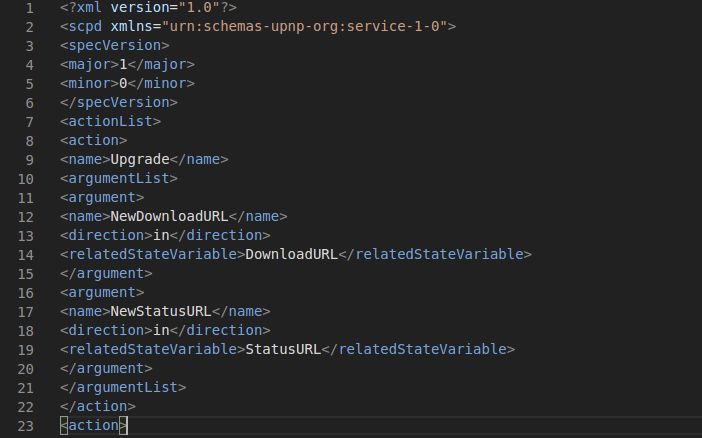Click the NewDownloadURL text

point(169,216)
